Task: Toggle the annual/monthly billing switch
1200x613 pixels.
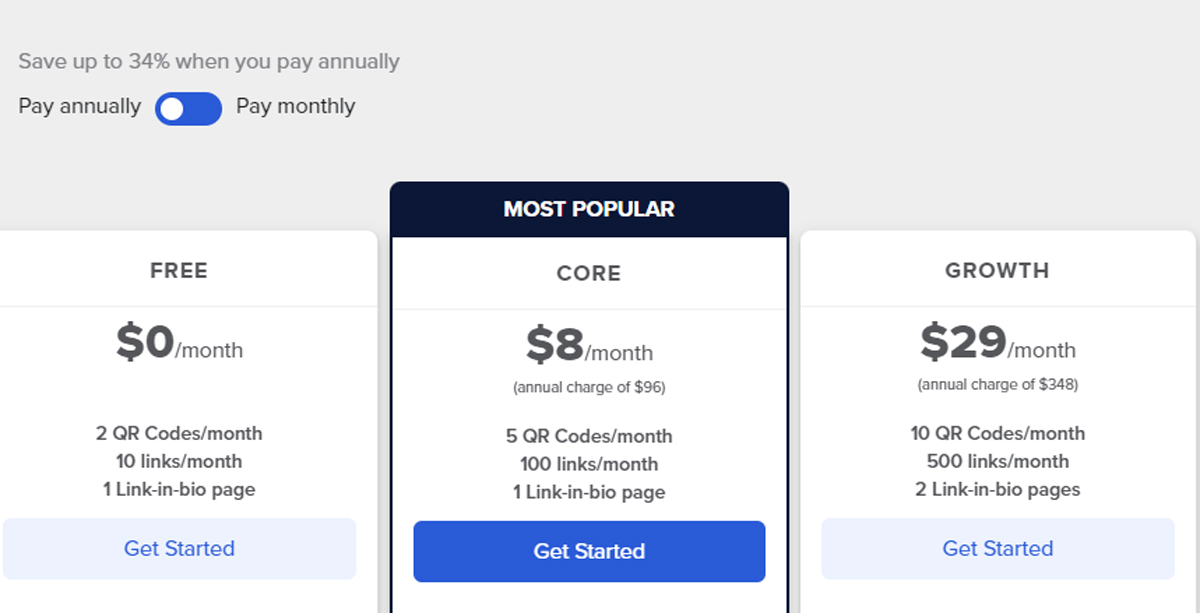Action: click(188, 108)
